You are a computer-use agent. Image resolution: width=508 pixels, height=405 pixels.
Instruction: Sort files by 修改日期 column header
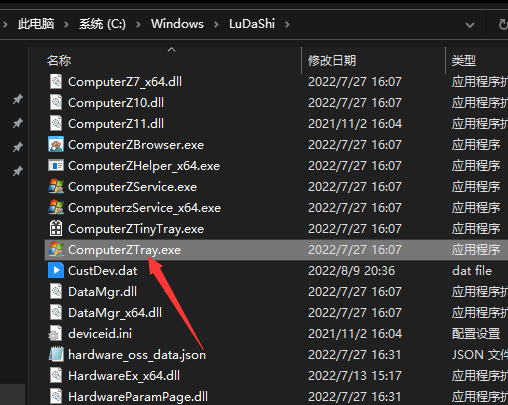tap(332, 61)
